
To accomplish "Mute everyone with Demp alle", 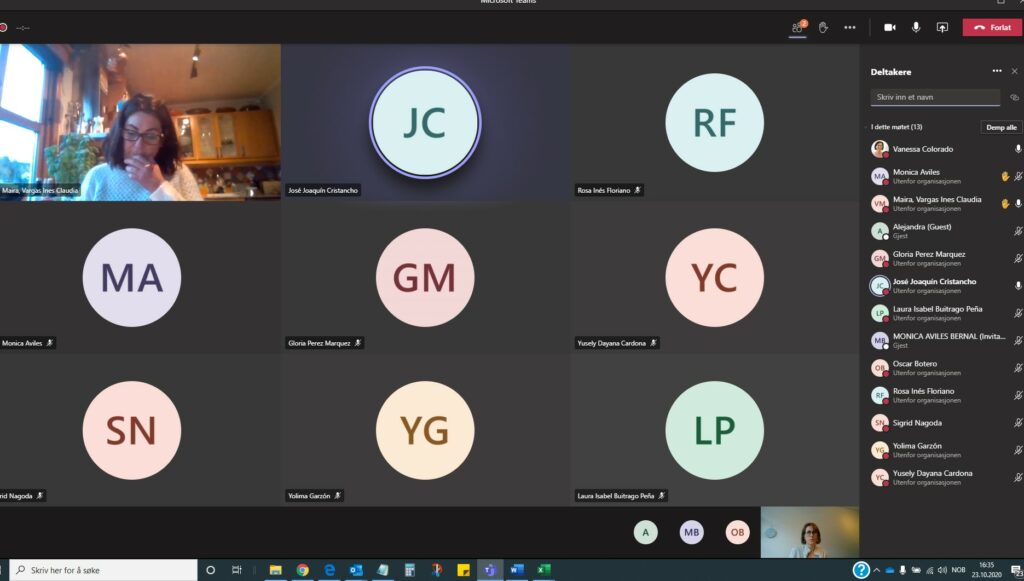I will click(1000, 127).
